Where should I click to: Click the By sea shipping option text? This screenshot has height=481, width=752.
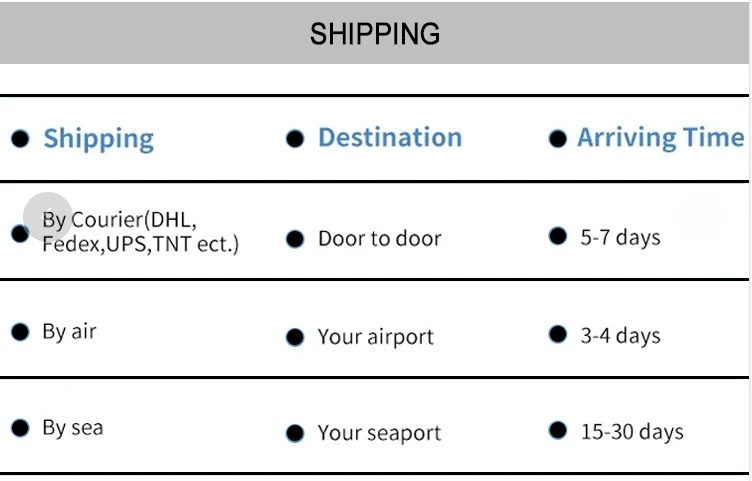point(72,428)
